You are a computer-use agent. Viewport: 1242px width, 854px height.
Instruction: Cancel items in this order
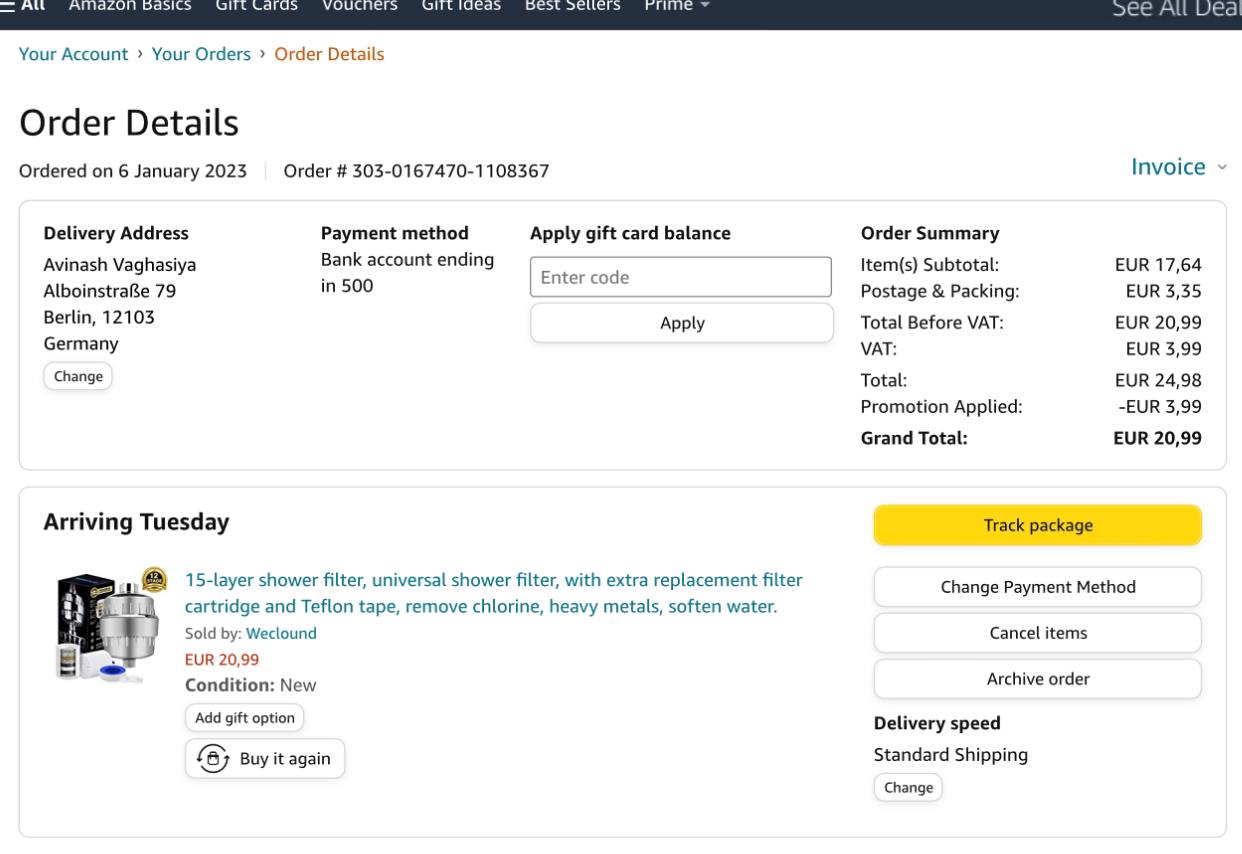(x=1038, y=633)
